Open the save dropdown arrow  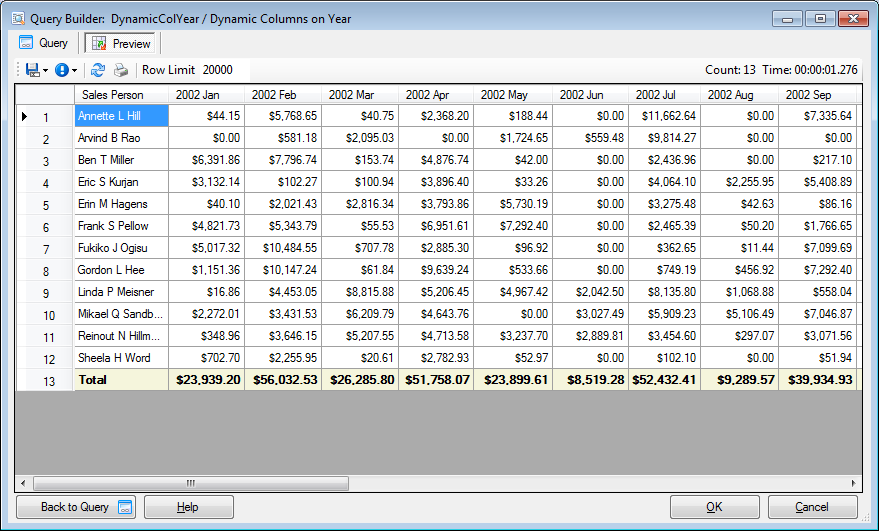45,71
